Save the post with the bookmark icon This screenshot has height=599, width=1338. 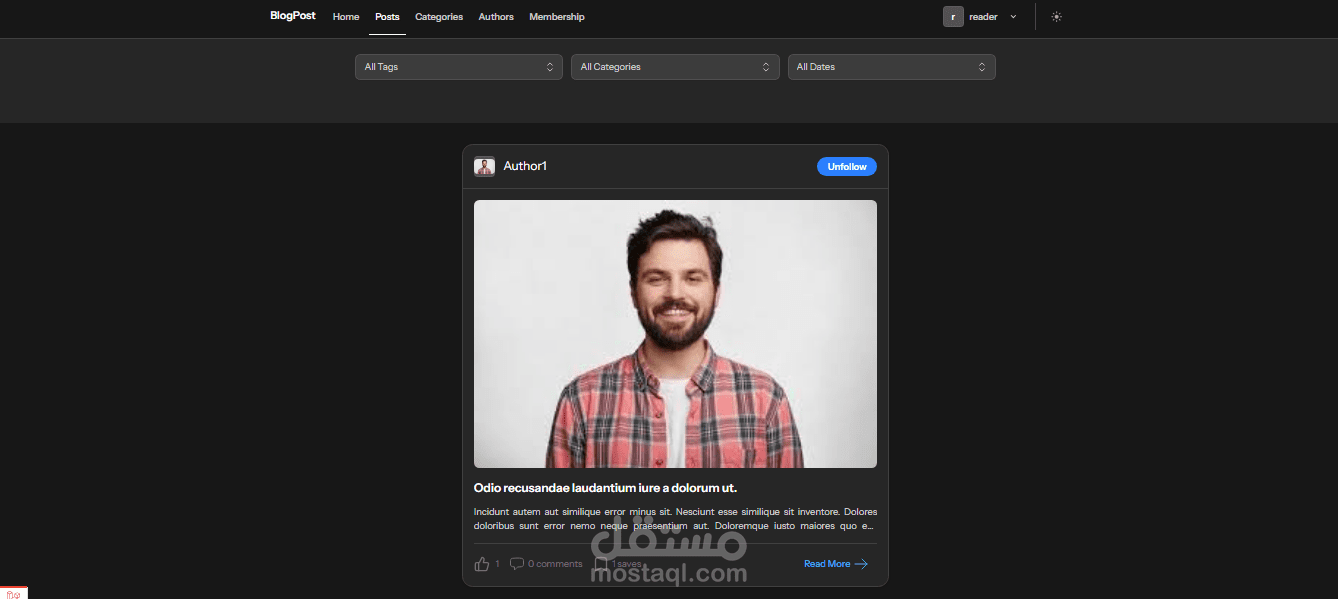pyautogui.click(x=601, y=564)
